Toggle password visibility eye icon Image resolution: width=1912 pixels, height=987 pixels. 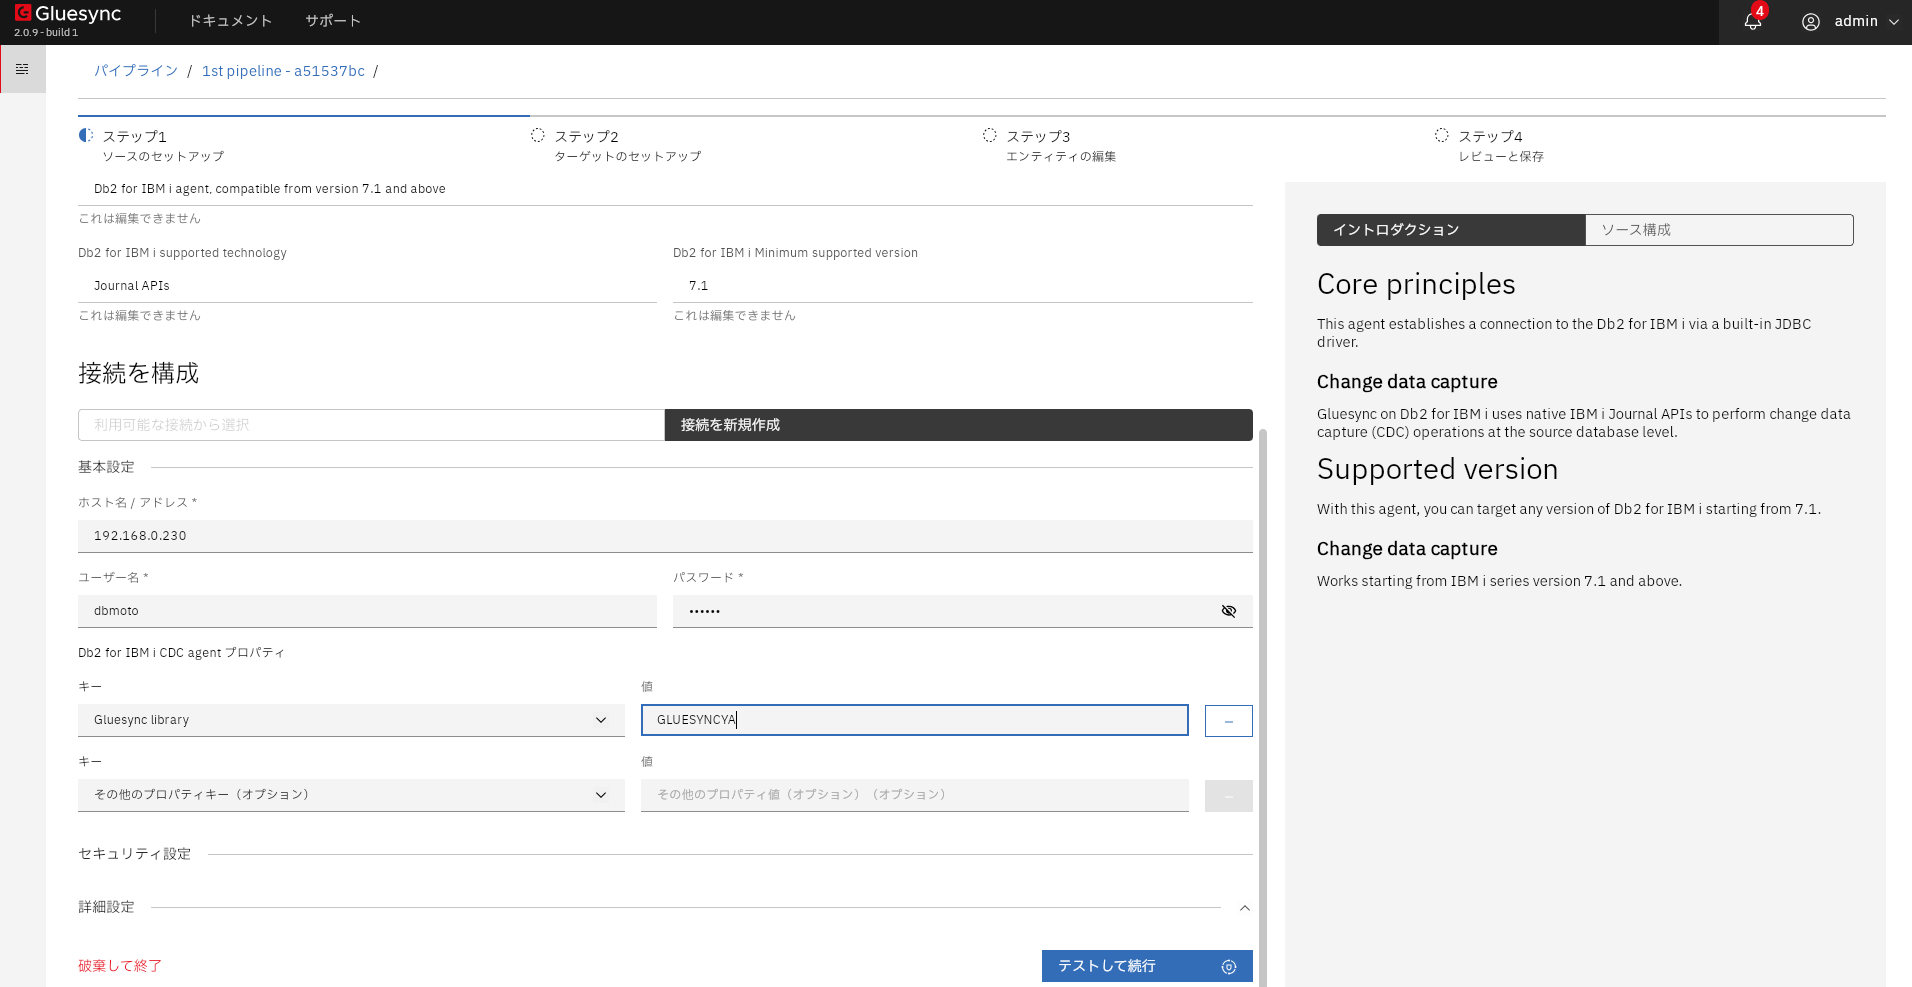[x=1229, y=611]
